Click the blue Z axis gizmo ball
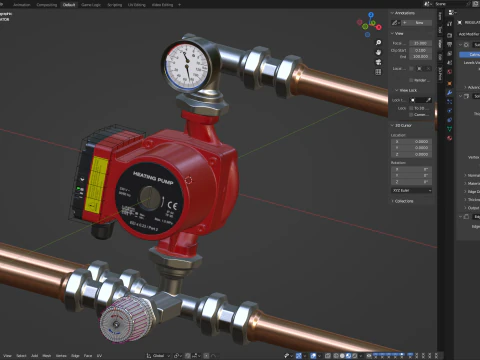This screenshot has width=480, height=360. 371,15
